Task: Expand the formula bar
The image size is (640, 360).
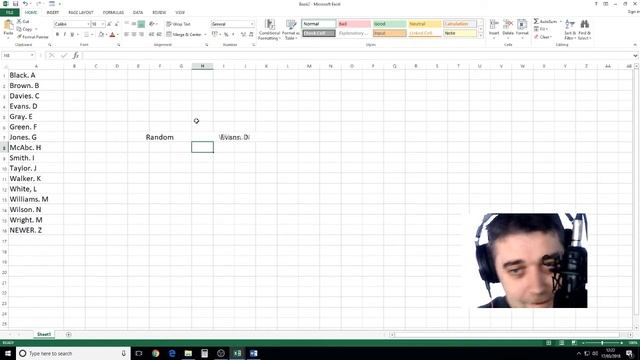Action: pyautogui.click(x=635, y=56)
